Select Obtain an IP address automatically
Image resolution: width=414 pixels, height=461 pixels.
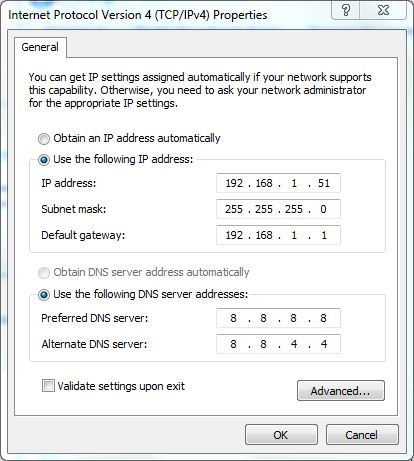pyautogui.click(x=44, y=139)
